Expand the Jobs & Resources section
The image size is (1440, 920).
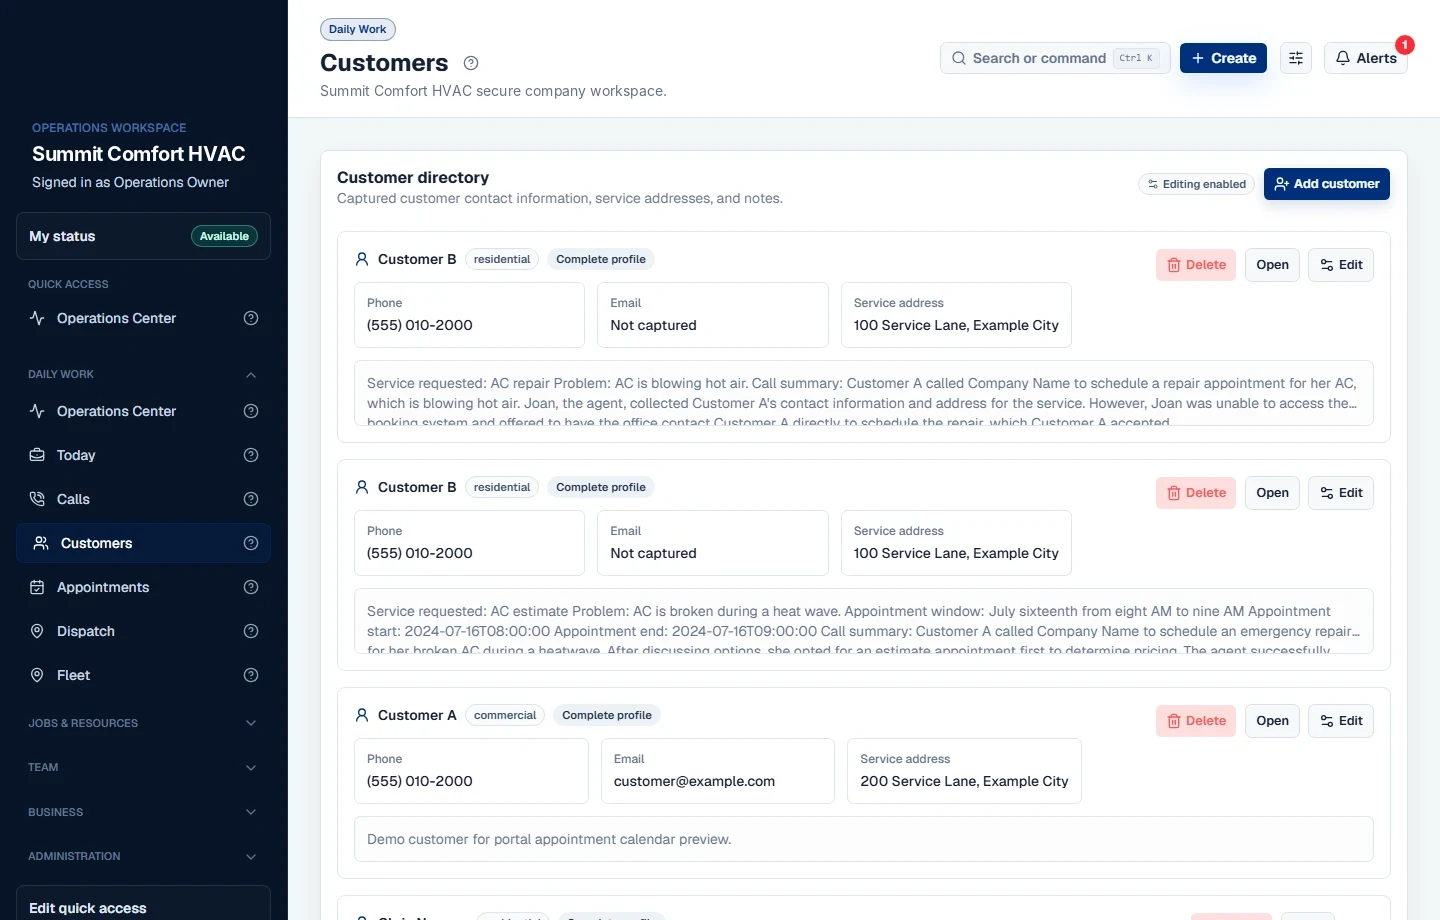click(143, 723)
